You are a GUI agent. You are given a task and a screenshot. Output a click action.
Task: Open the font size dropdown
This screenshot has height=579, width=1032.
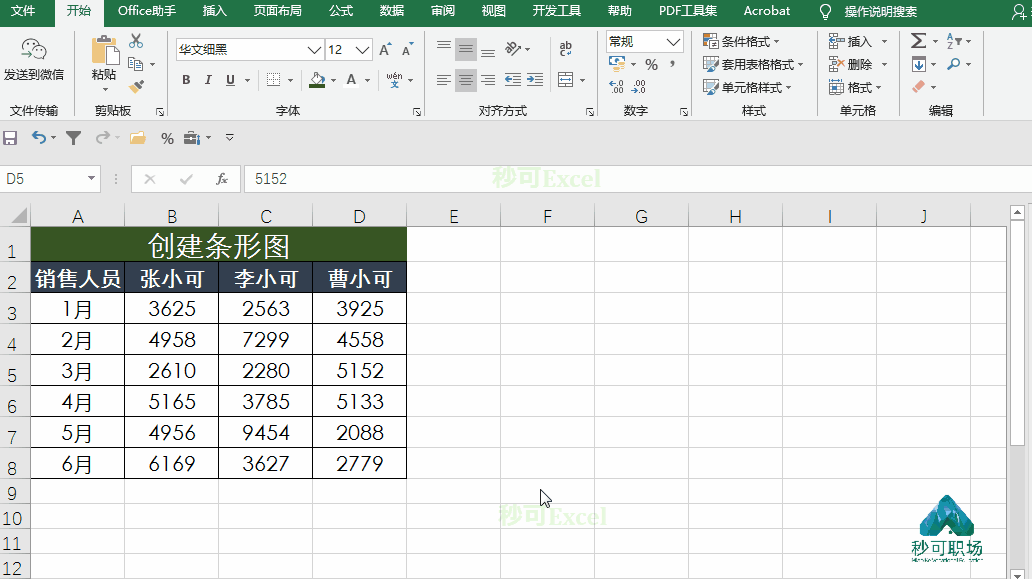(x=362, y=50)
